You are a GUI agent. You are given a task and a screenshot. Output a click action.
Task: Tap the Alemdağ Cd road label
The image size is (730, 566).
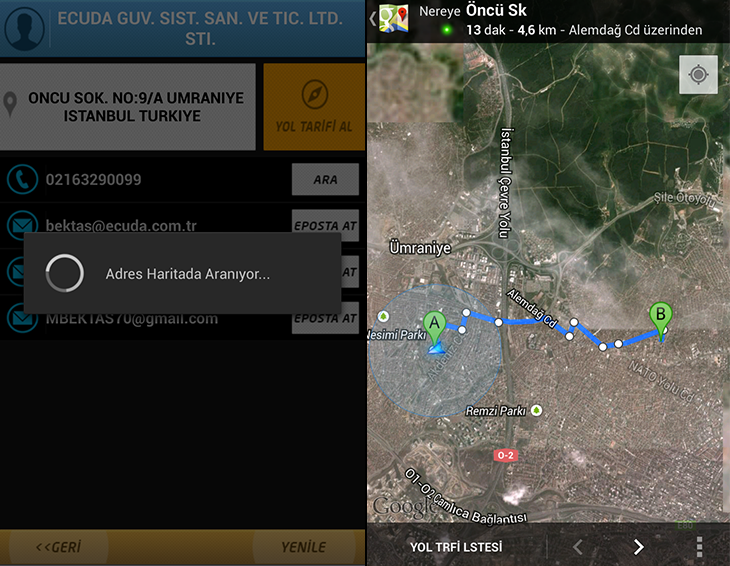(x=532, y=308)
